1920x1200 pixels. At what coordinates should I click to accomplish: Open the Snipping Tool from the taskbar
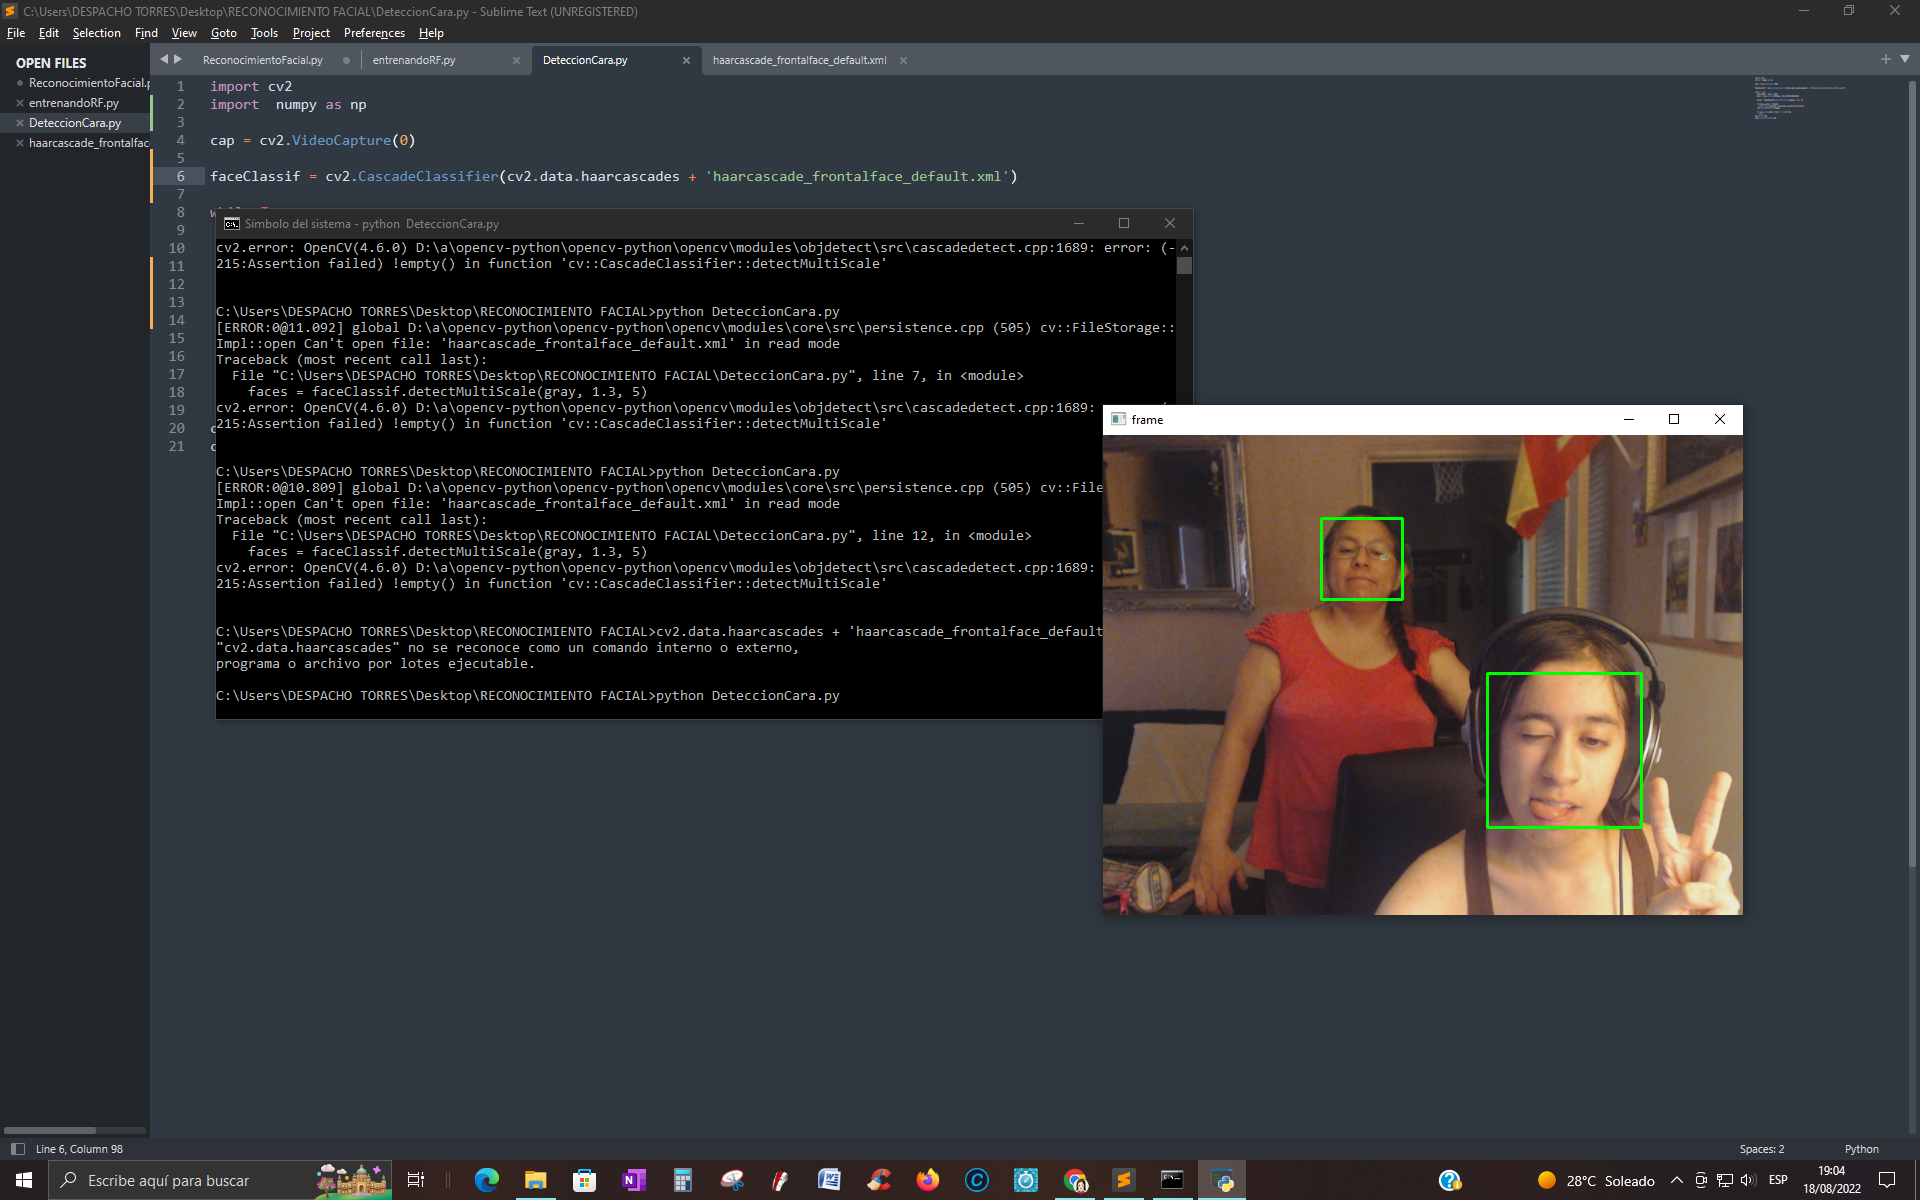[733, 1180]
